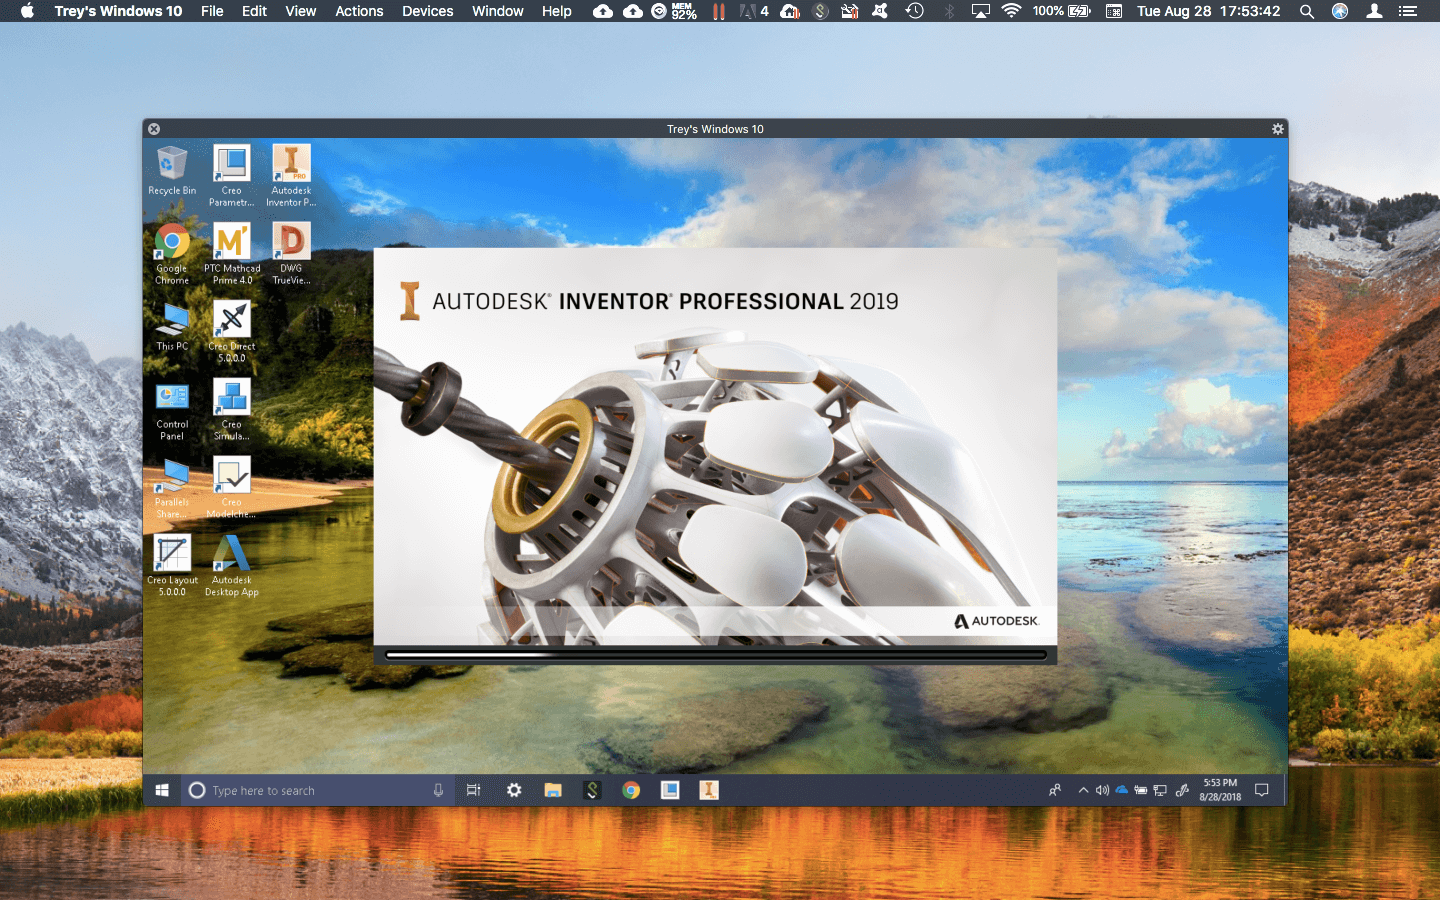Open the user account menu bar icon
1440x900 pixels.
point(1374,11)
